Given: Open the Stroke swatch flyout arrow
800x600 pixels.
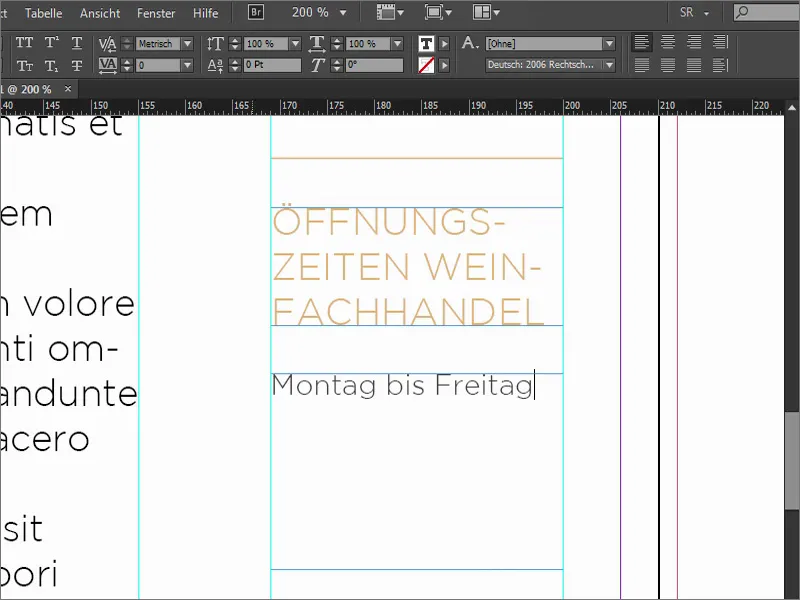Looking at the screenshot, I should (x=444, y=65).
